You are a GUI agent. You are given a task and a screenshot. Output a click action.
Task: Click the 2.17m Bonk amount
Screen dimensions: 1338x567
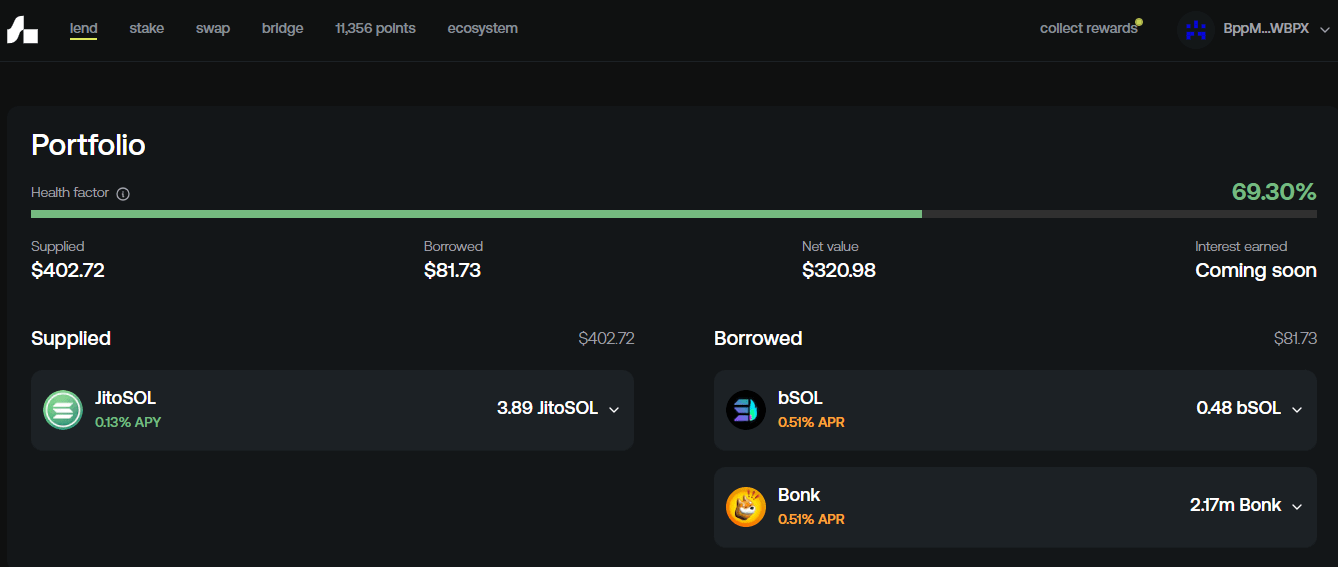pyautogui.click(x=1235, y=505)
